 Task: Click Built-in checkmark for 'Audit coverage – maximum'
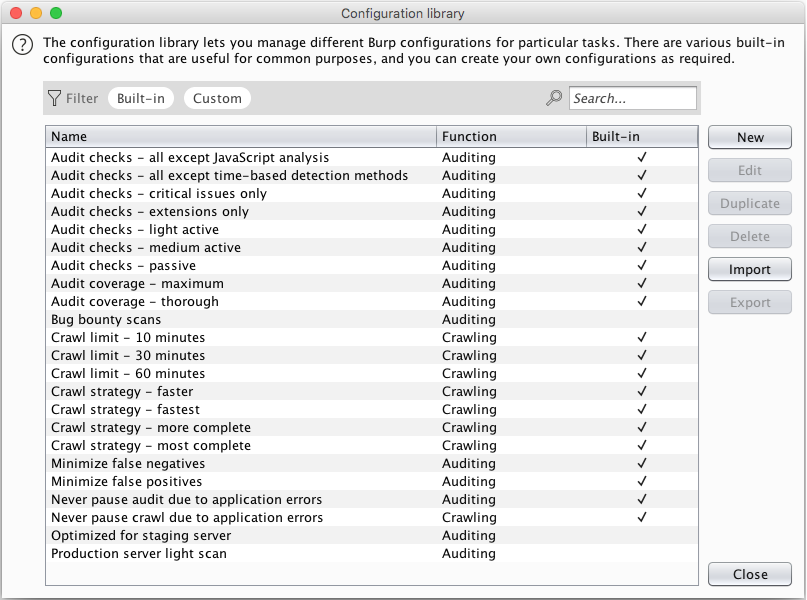point(642,283)
